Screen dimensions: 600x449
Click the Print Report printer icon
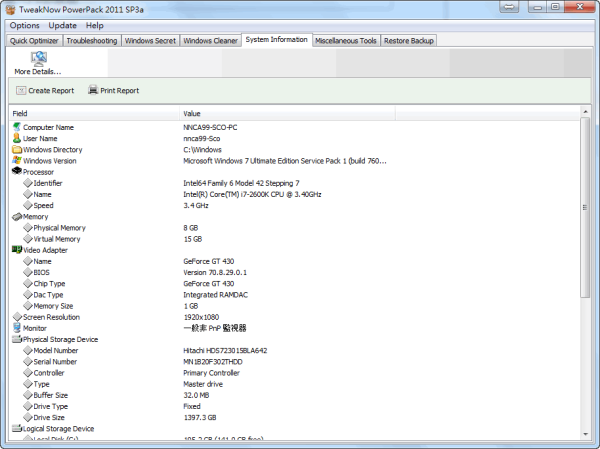93,90
